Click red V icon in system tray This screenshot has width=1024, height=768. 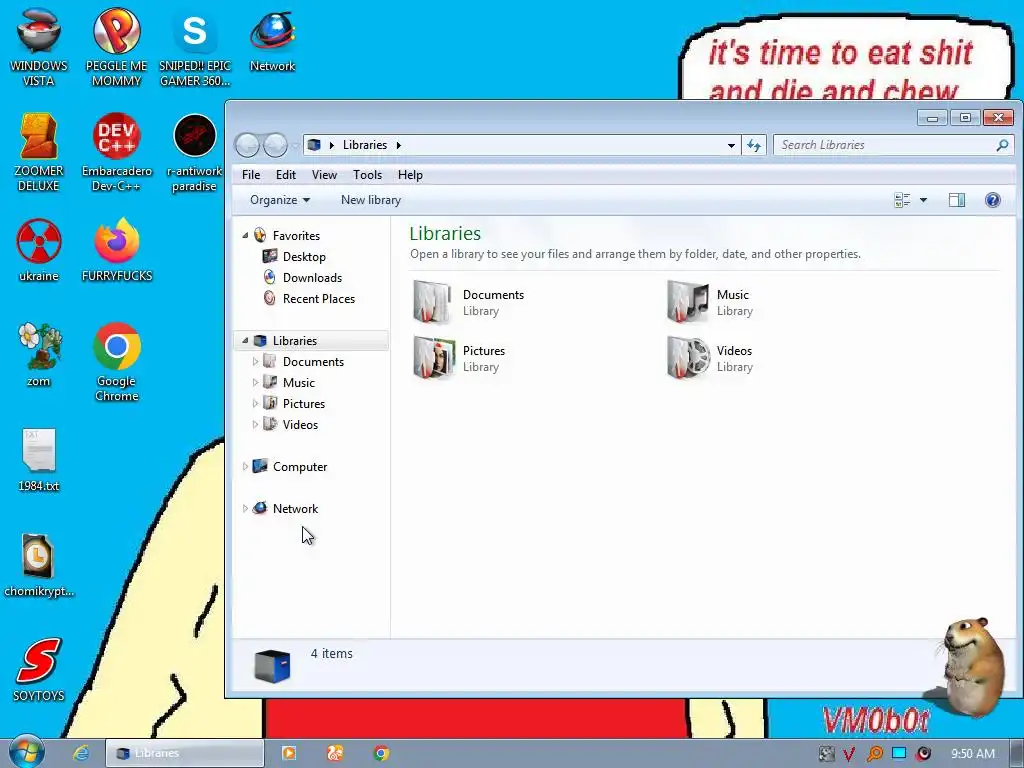point(849,754)
